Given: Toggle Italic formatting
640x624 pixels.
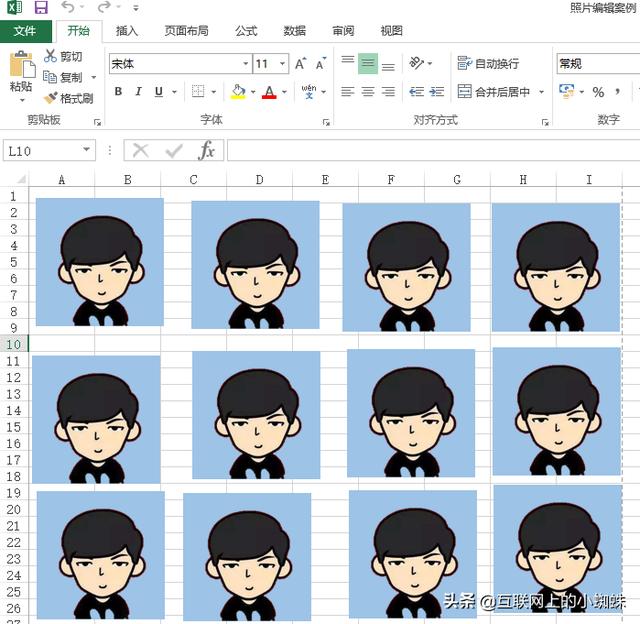Looking at the screenshot, I should [x=138, y=92].
